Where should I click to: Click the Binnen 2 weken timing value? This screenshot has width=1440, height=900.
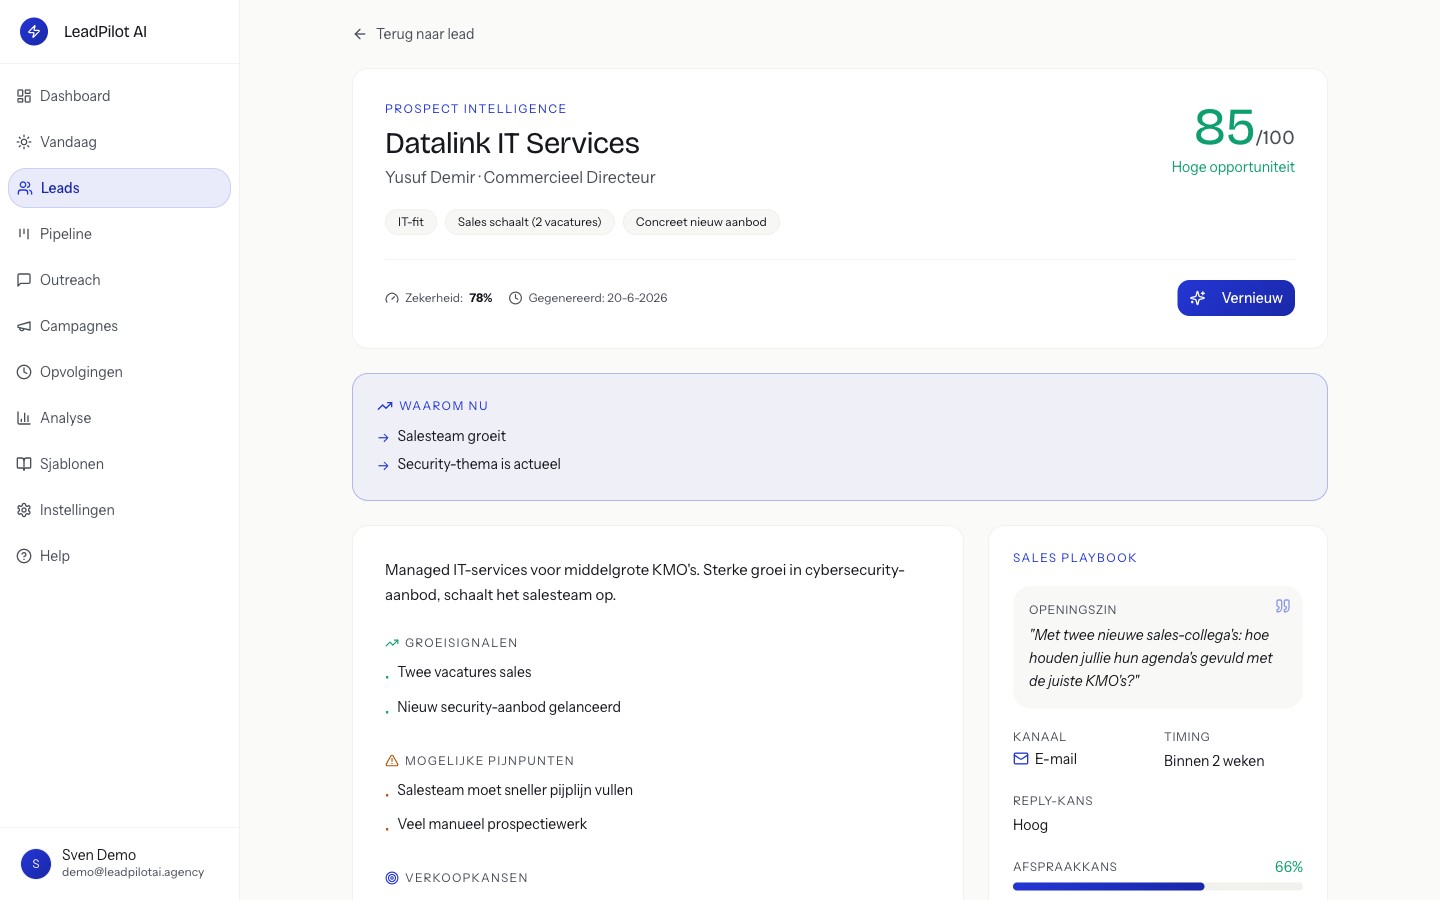(1214, 761)
